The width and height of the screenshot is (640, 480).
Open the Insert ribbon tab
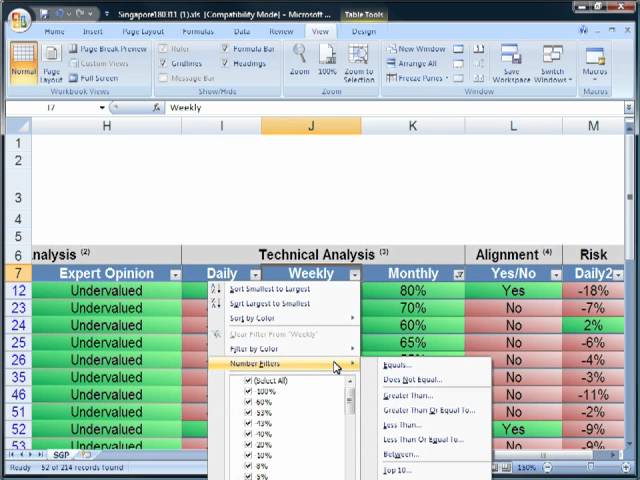coord(93,31)
